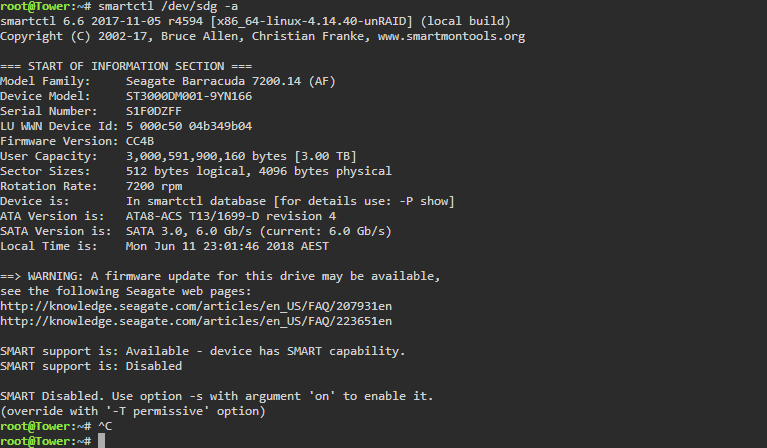
Task: Click the START OF INFORMATION SECTION header
Action: tap(126, 67)
